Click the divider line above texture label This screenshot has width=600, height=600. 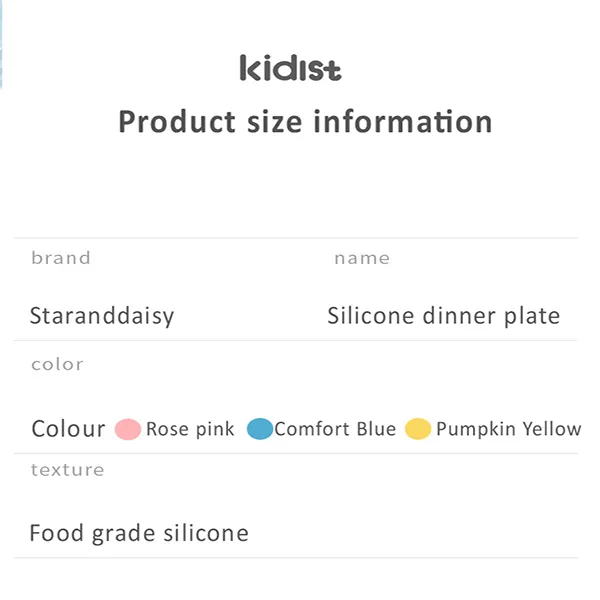[296, 453]
